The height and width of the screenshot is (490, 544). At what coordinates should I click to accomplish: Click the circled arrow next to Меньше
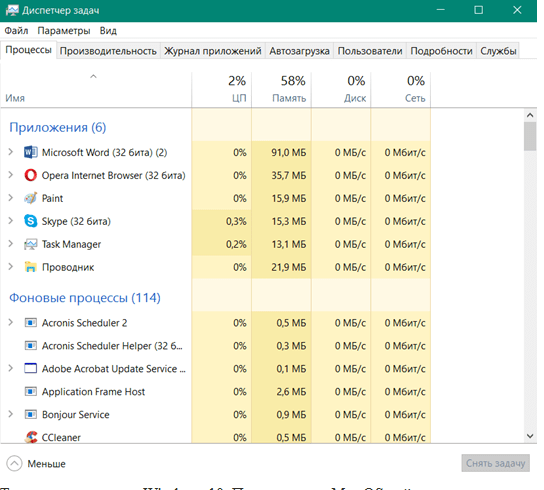[x=14, y=464]
